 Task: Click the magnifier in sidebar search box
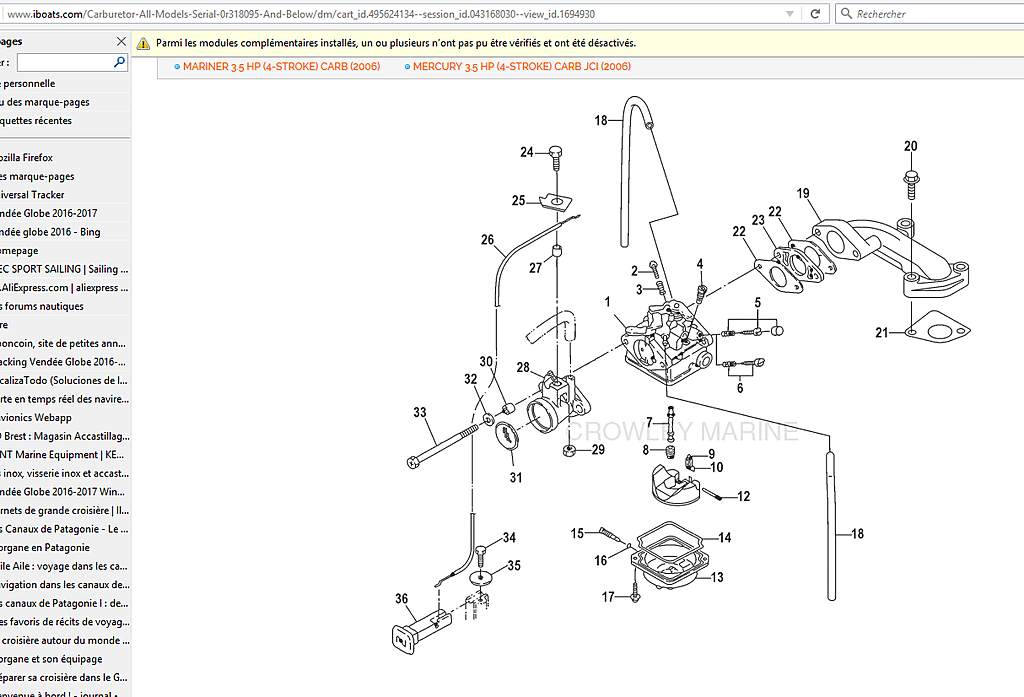(119, 62)
